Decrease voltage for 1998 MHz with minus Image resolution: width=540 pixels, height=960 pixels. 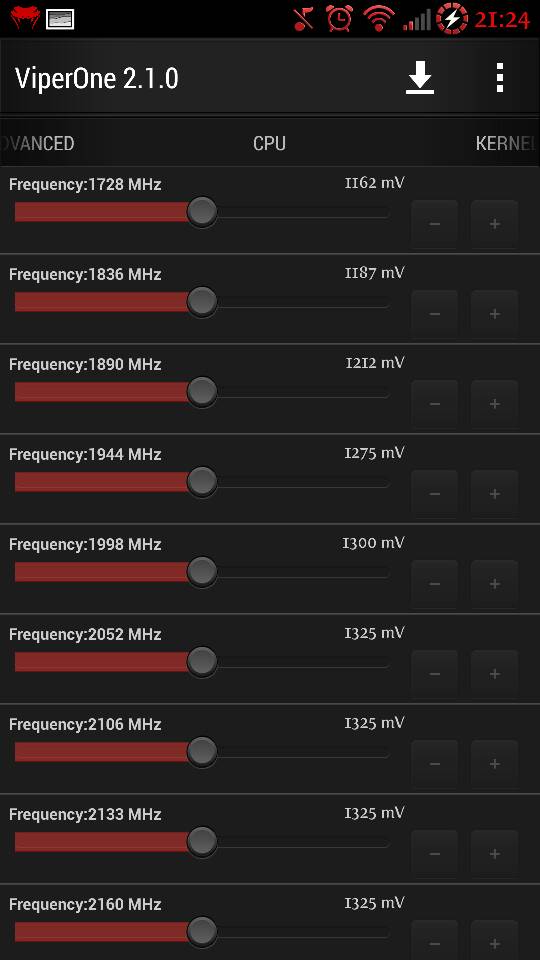pyautogui.click(x=435, y=584)
